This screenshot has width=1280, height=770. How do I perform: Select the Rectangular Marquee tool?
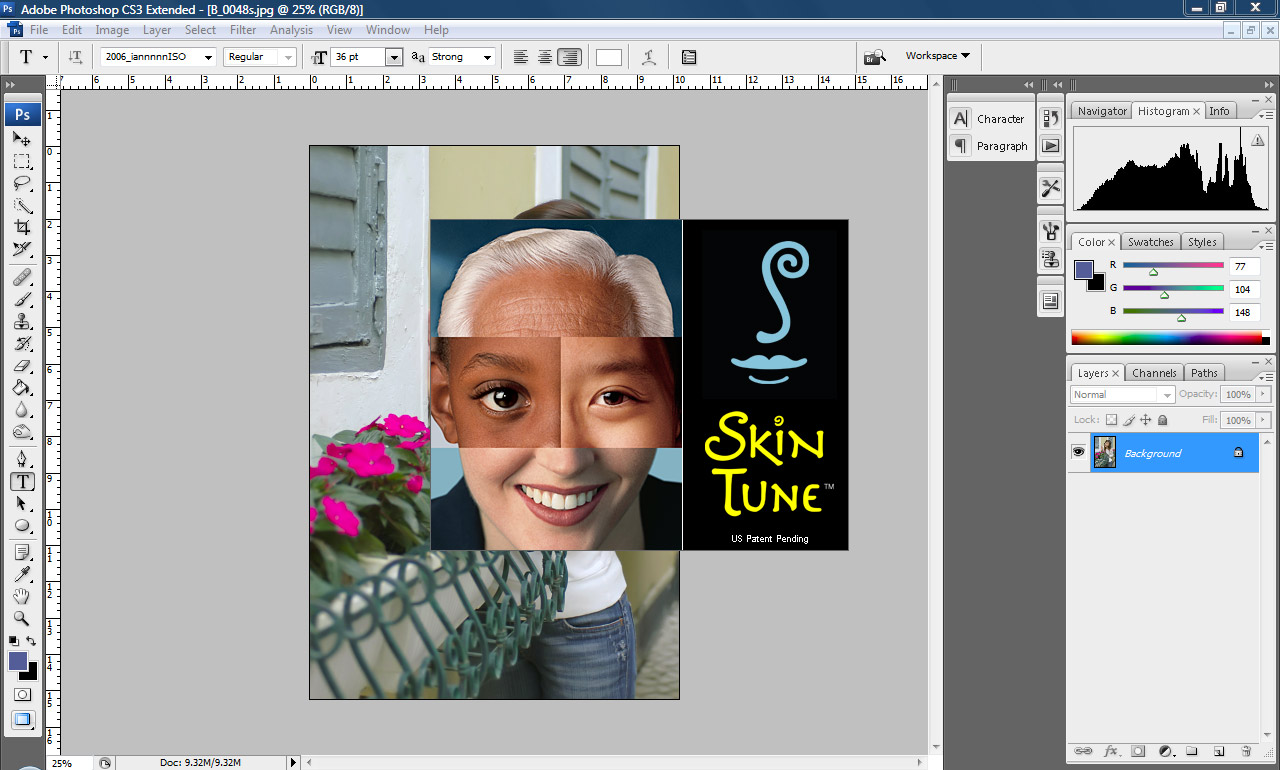pos(22,161)
